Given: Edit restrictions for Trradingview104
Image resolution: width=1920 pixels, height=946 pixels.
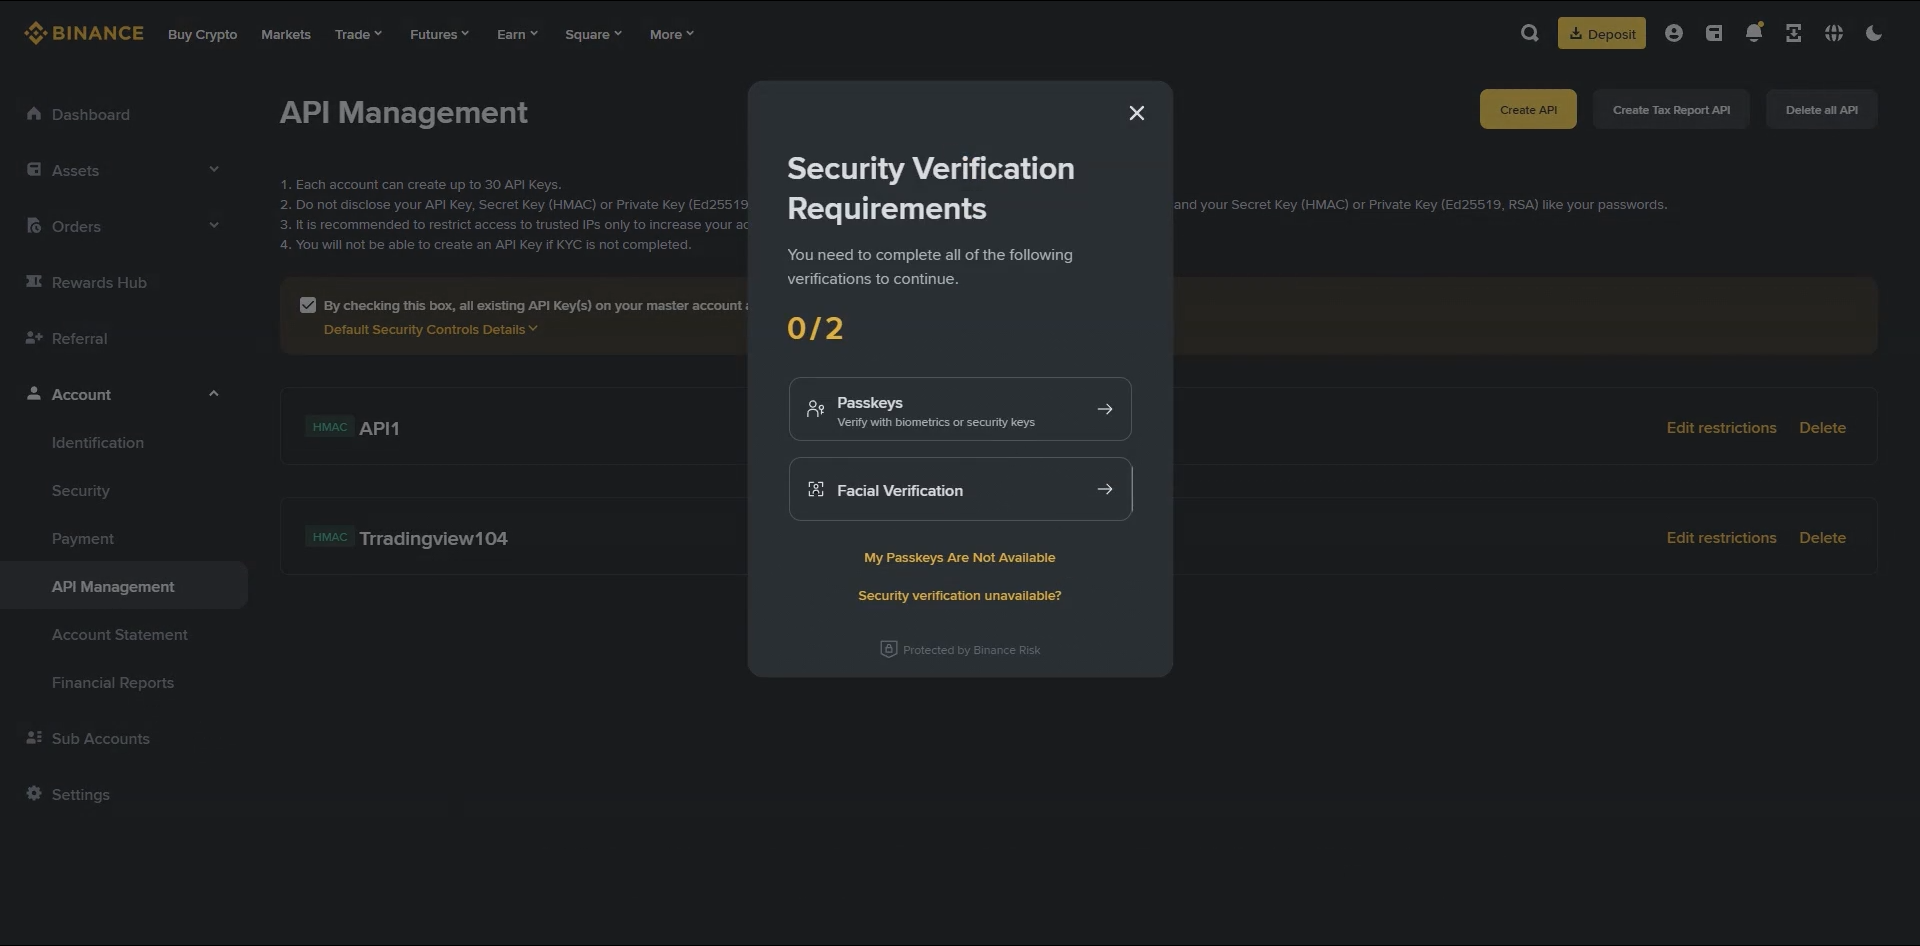Looking at the screenshot, I should tap(1721, 537).
